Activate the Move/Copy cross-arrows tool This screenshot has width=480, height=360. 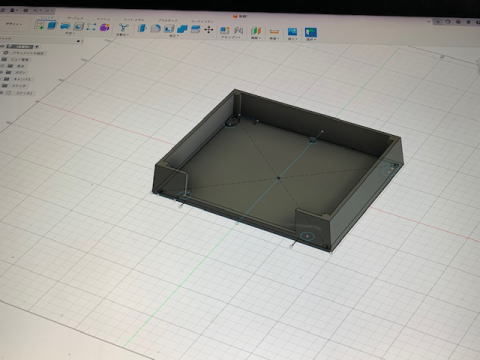(209, 30)
